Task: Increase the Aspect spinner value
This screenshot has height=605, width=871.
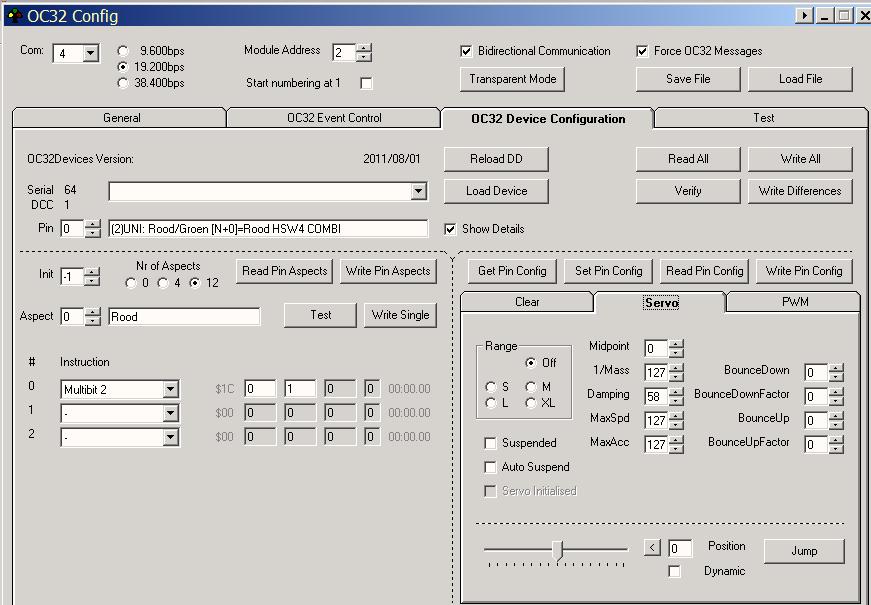Action: 92,312
